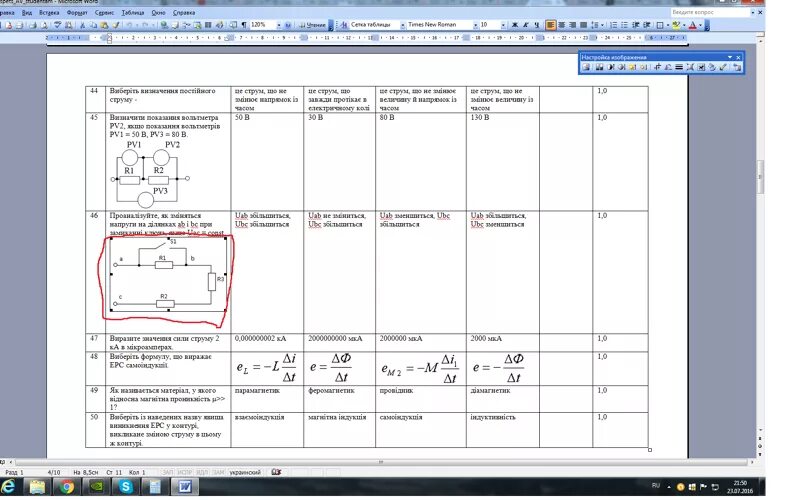Open the borders dropdown arrow

(x=668, y=24)
